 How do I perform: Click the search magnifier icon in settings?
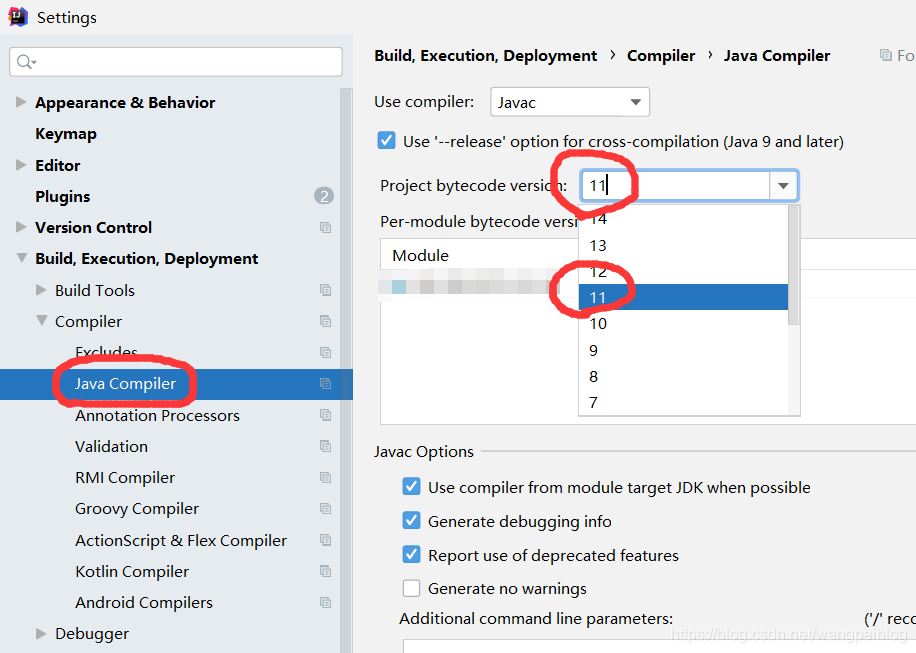point(26,62)
